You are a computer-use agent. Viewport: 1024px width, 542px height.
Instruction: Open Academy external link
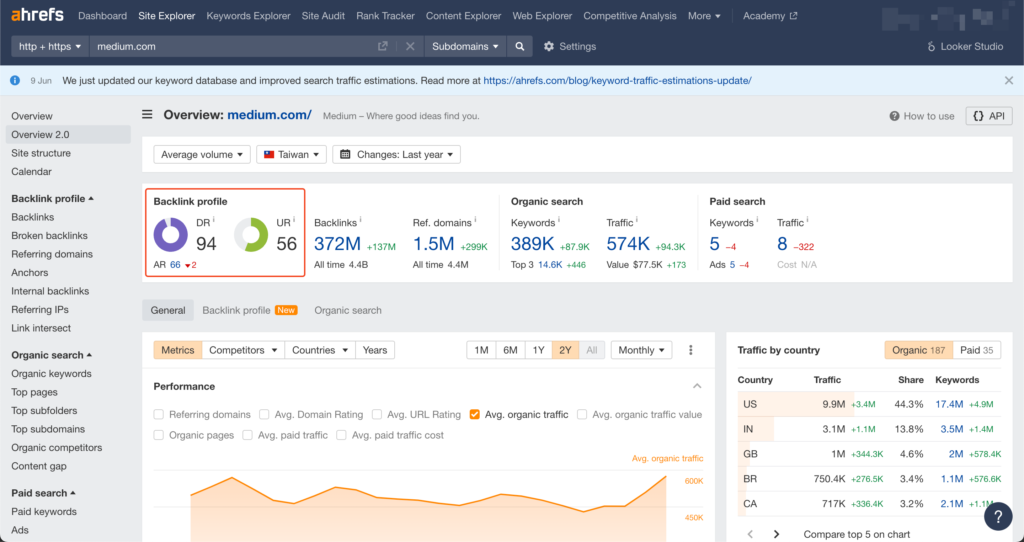(770, 16)
